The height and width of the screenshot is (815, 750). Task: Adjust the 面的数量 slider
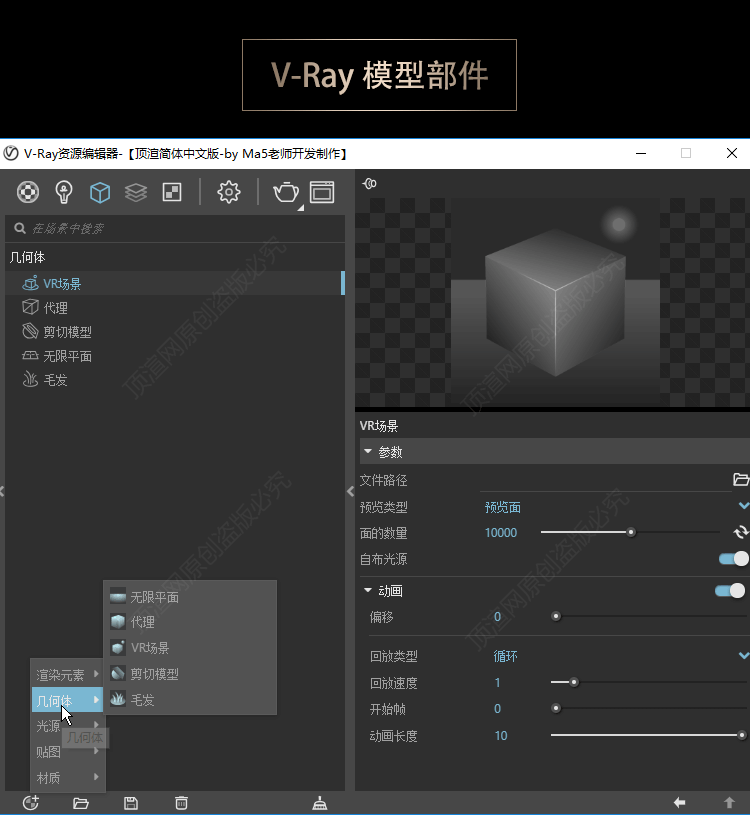[x=630, y=532]
